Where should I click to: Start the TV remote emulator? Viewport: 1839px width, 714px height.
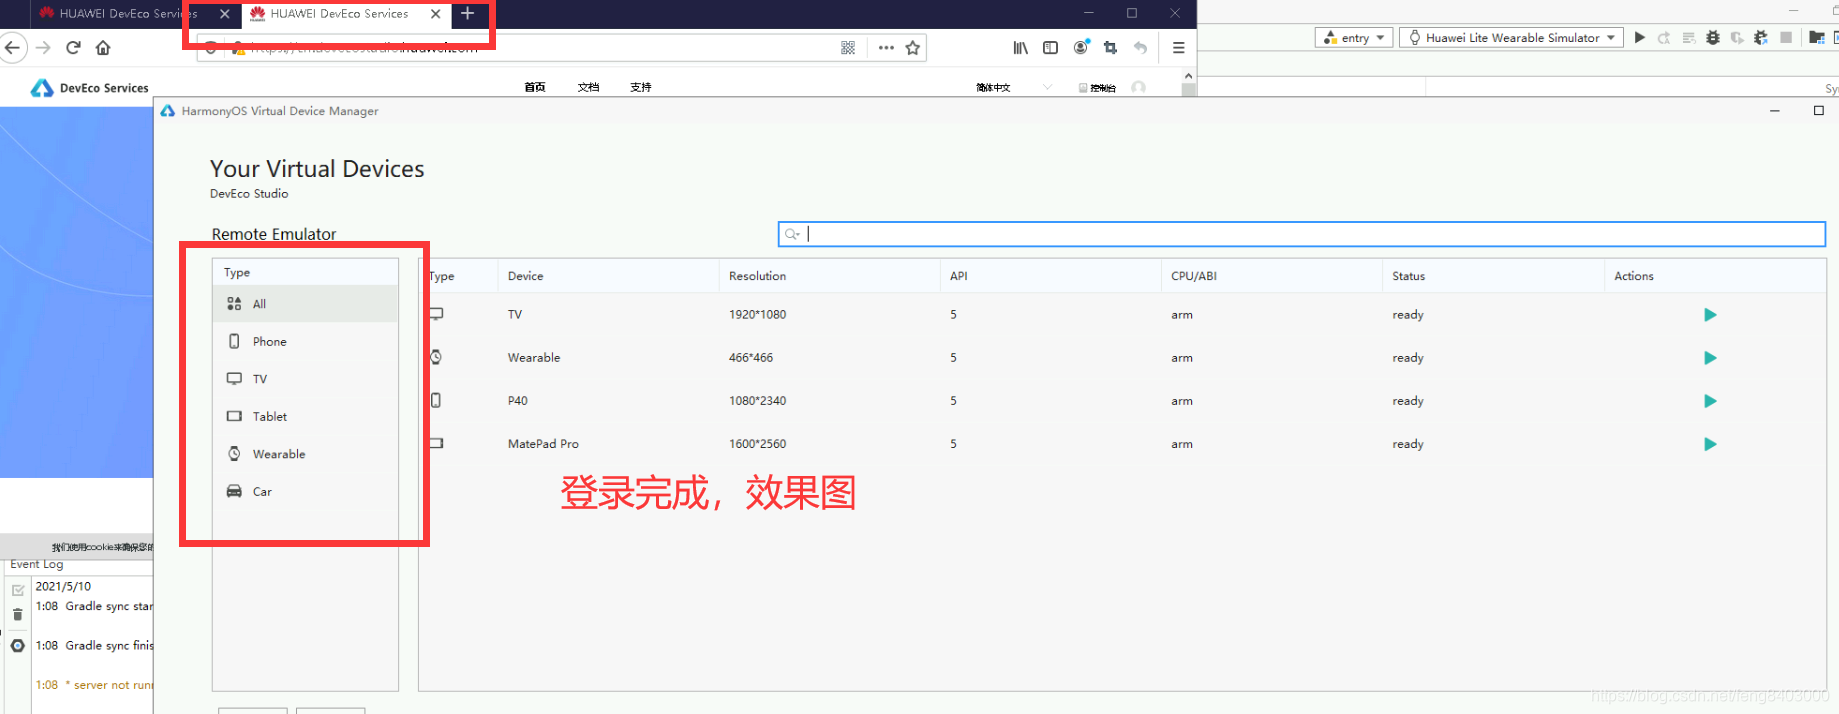(1710, 315)
